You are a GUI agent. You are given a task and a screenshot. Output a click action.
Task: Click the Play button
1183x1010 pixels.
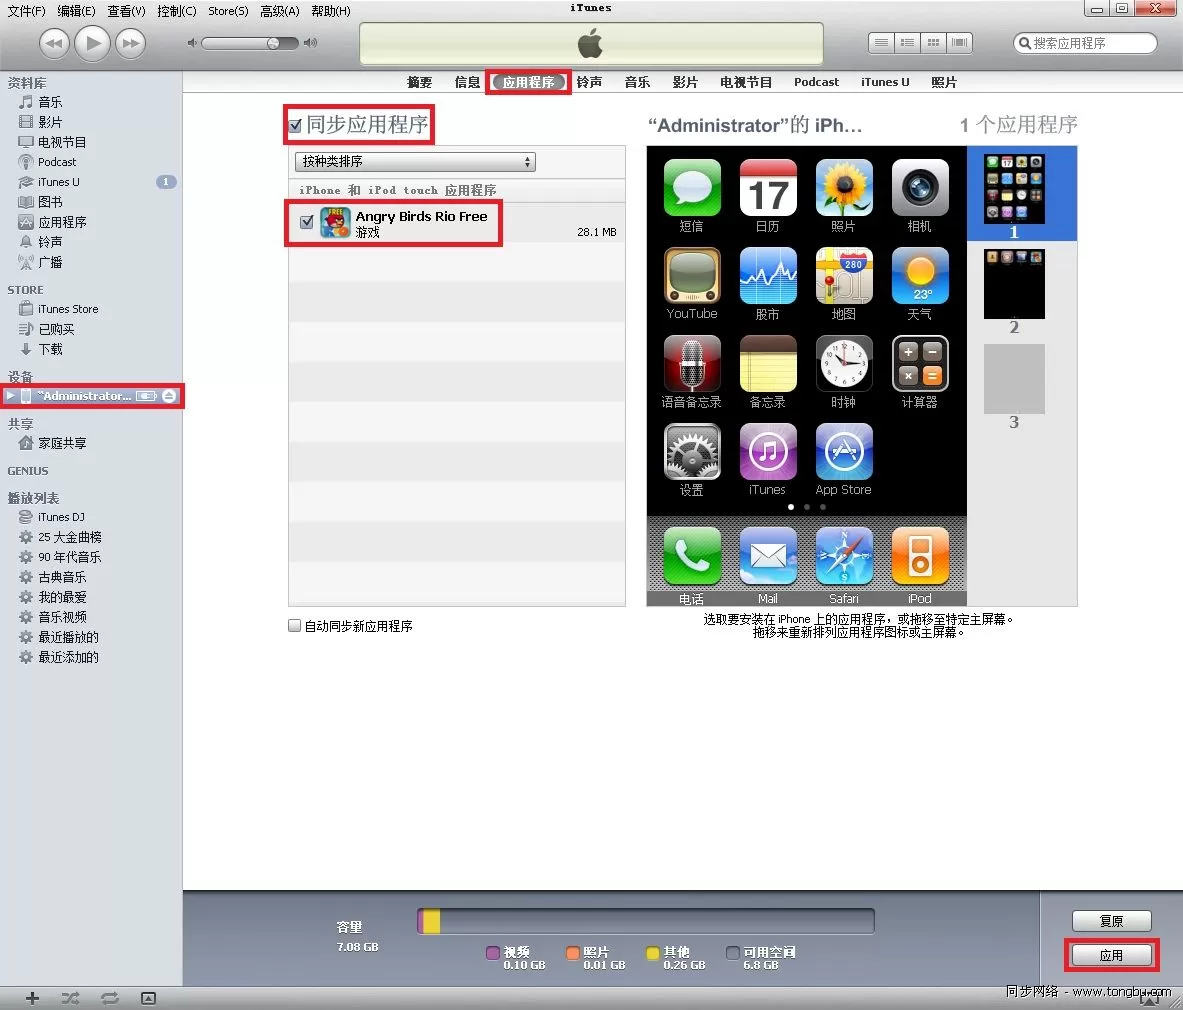(93, 43)
